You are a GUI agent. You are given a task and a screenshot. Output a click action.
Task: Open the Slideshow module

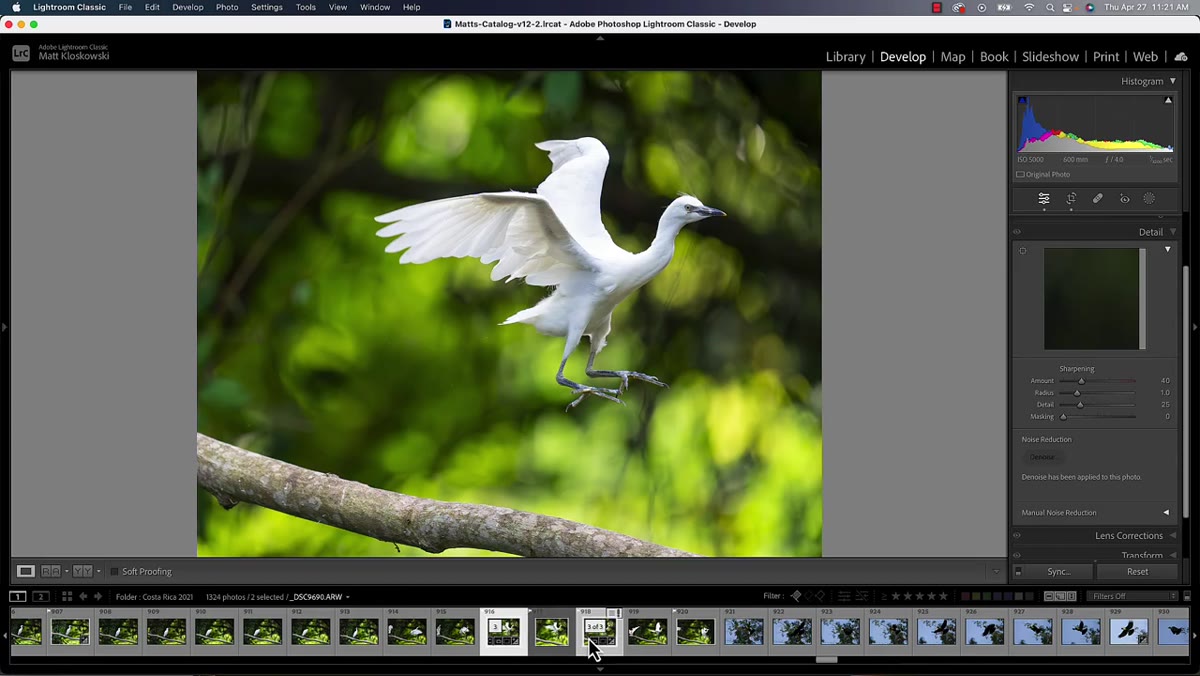point(1050,57)
